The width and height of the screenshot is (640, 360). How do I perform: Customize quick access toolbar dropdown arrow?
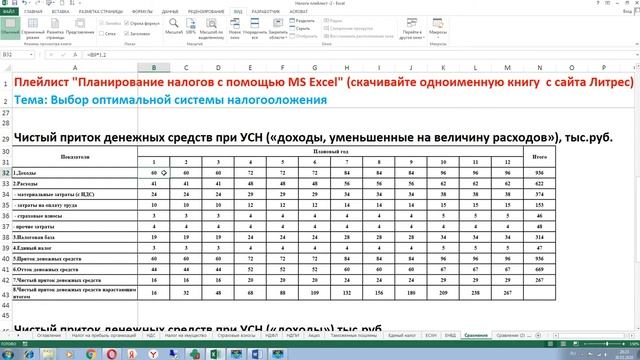pyautogui.click(x=80, y=3)
